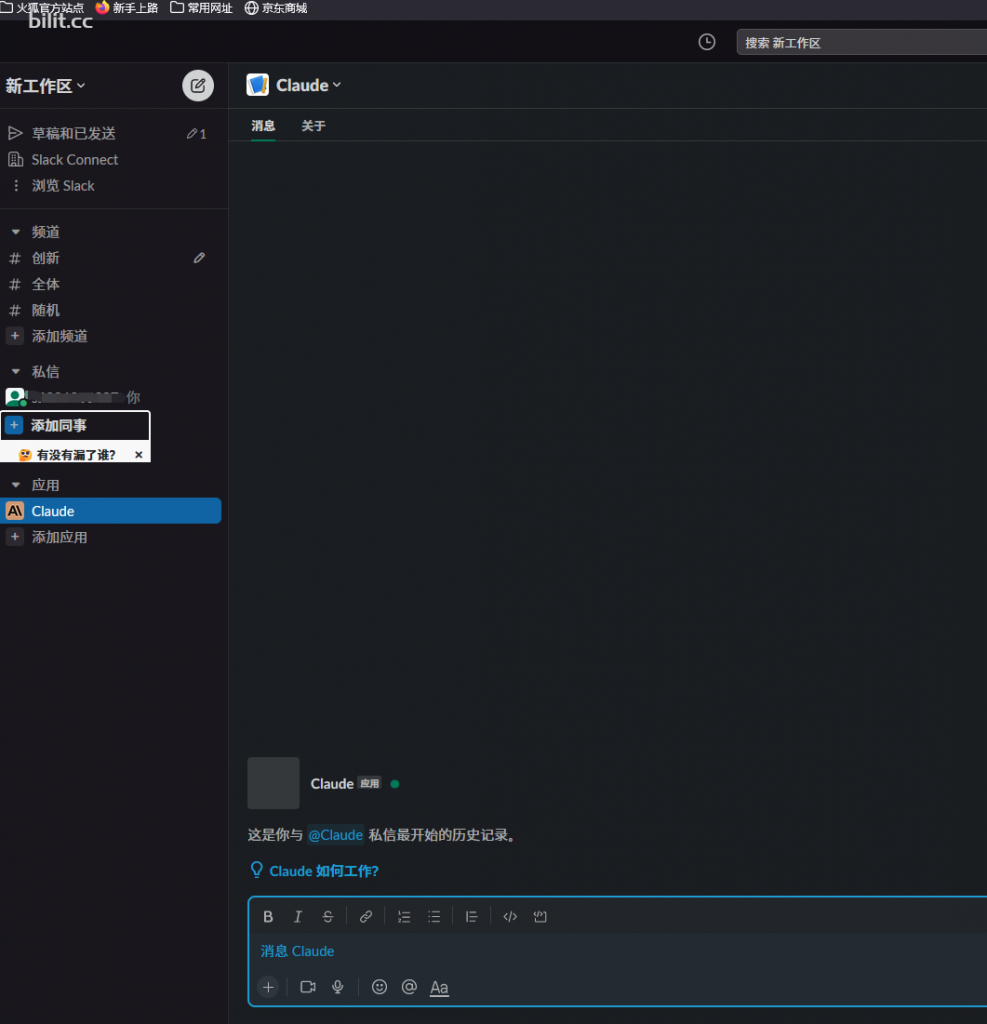Click the compose new message icon

click(198, 86)
